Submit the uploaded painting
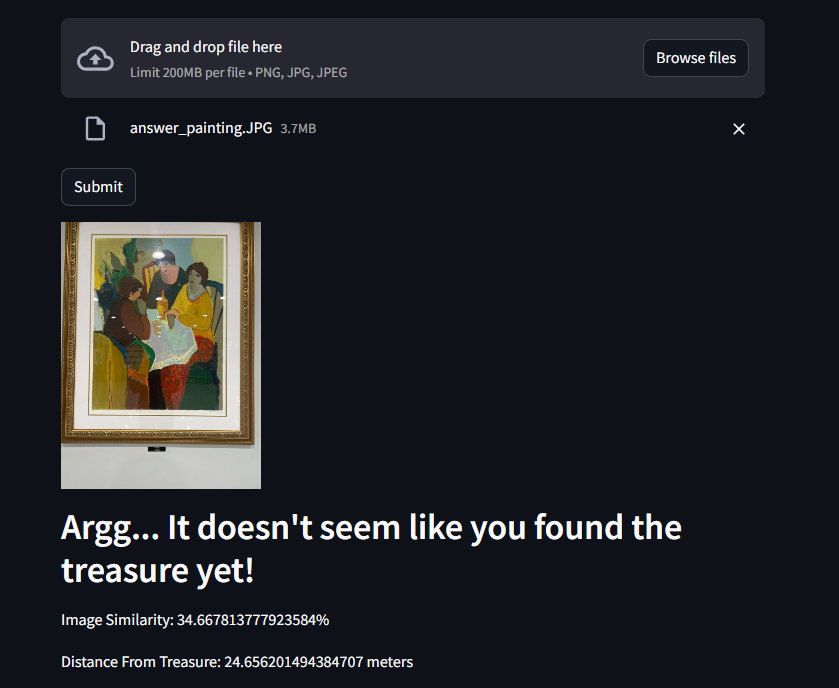 (98, 187)
